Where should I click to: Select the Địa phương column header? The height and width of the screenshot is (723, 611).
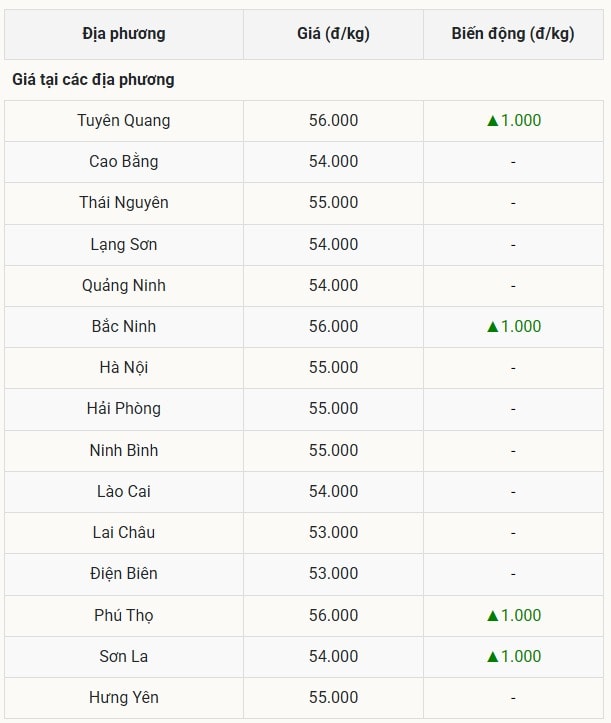(124, 35)
